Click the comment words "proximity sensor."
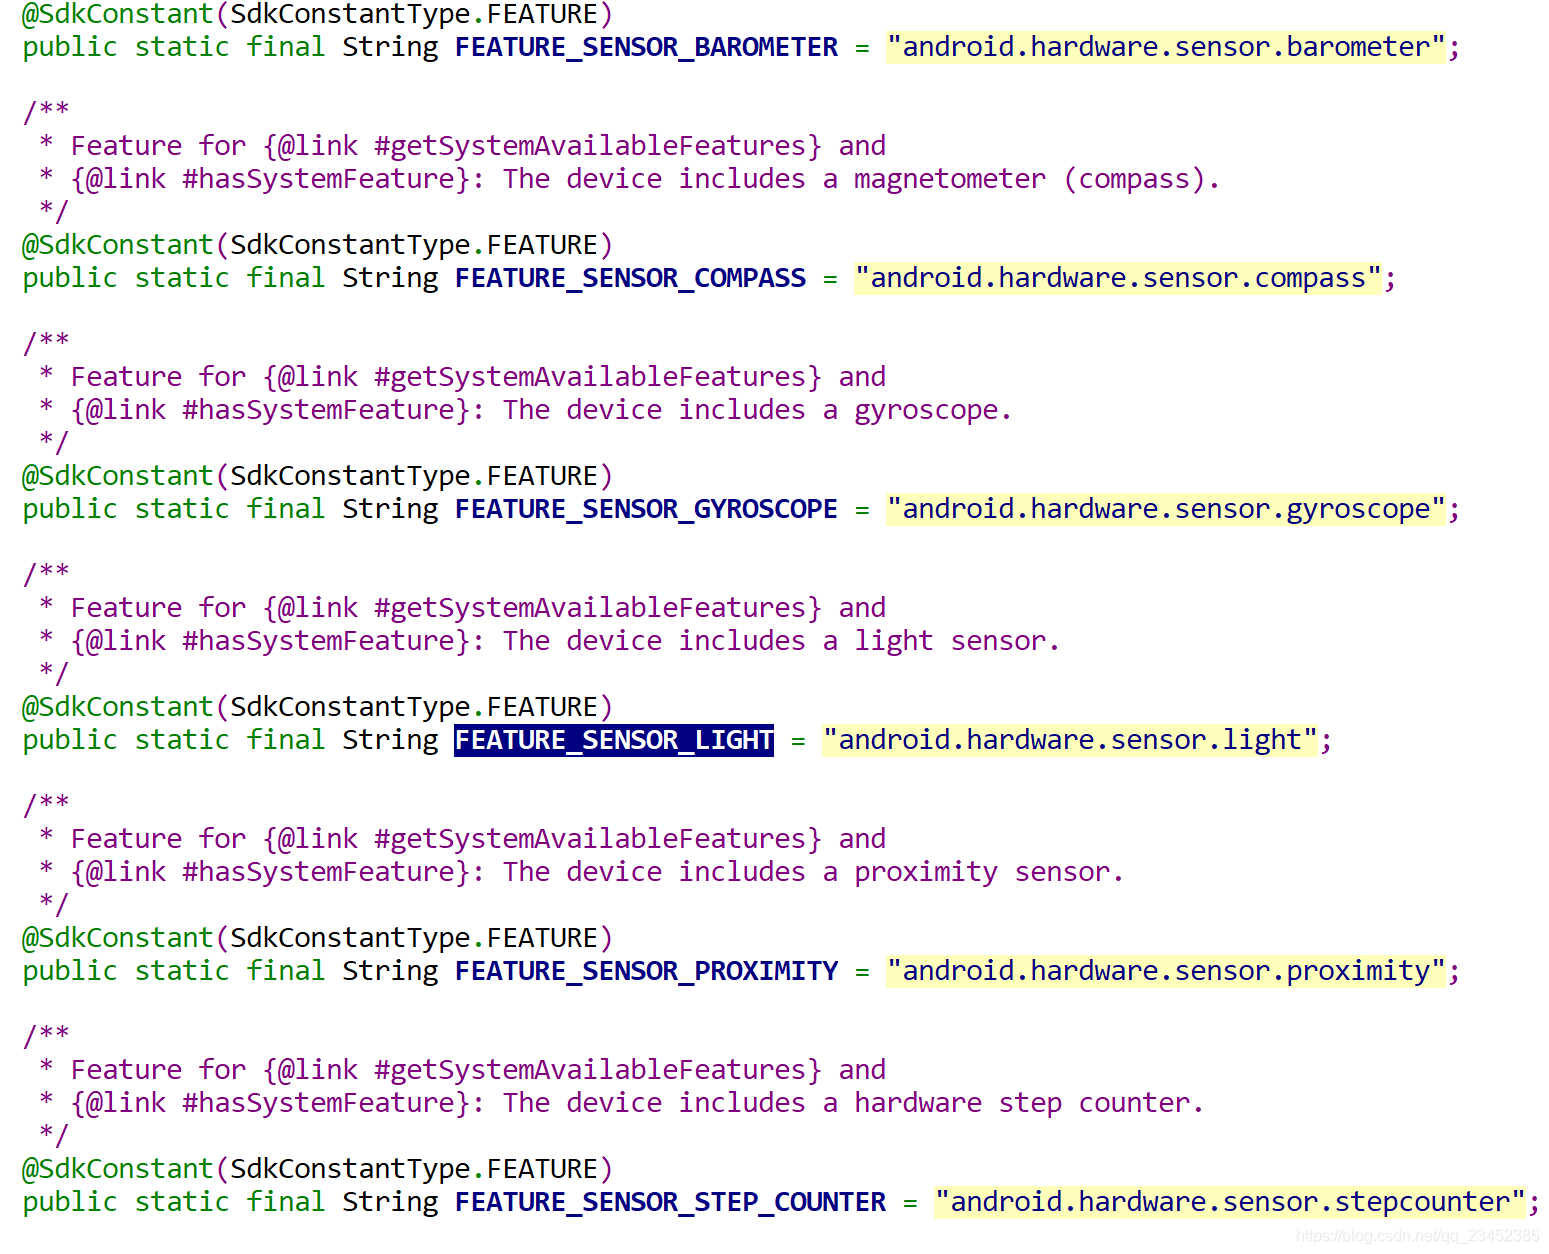The width and height of the screenshot is (1549, 1254). (989, 872)
